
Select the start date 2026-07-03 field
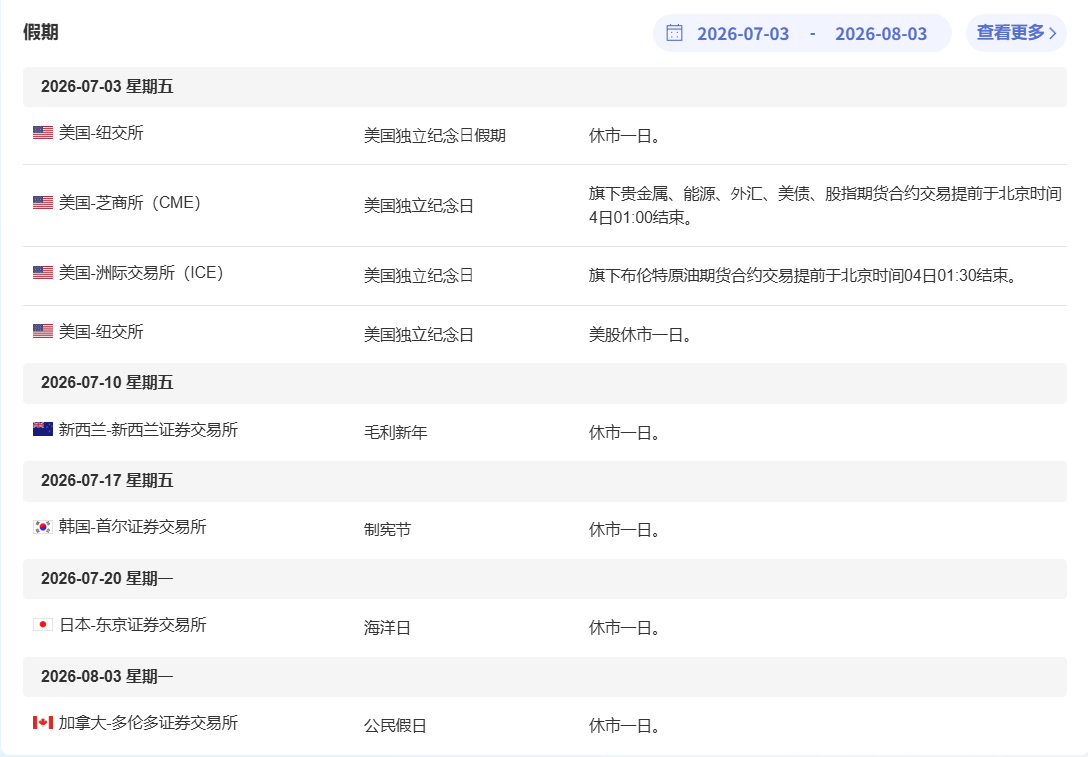click(742, 33)
